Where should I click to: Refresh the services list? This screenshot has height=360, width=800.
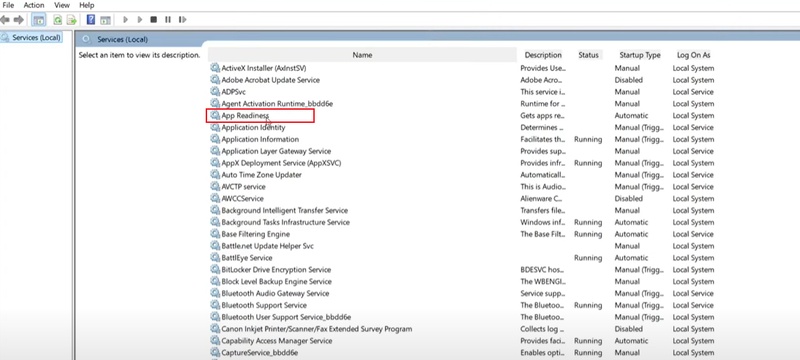[58, 20]
